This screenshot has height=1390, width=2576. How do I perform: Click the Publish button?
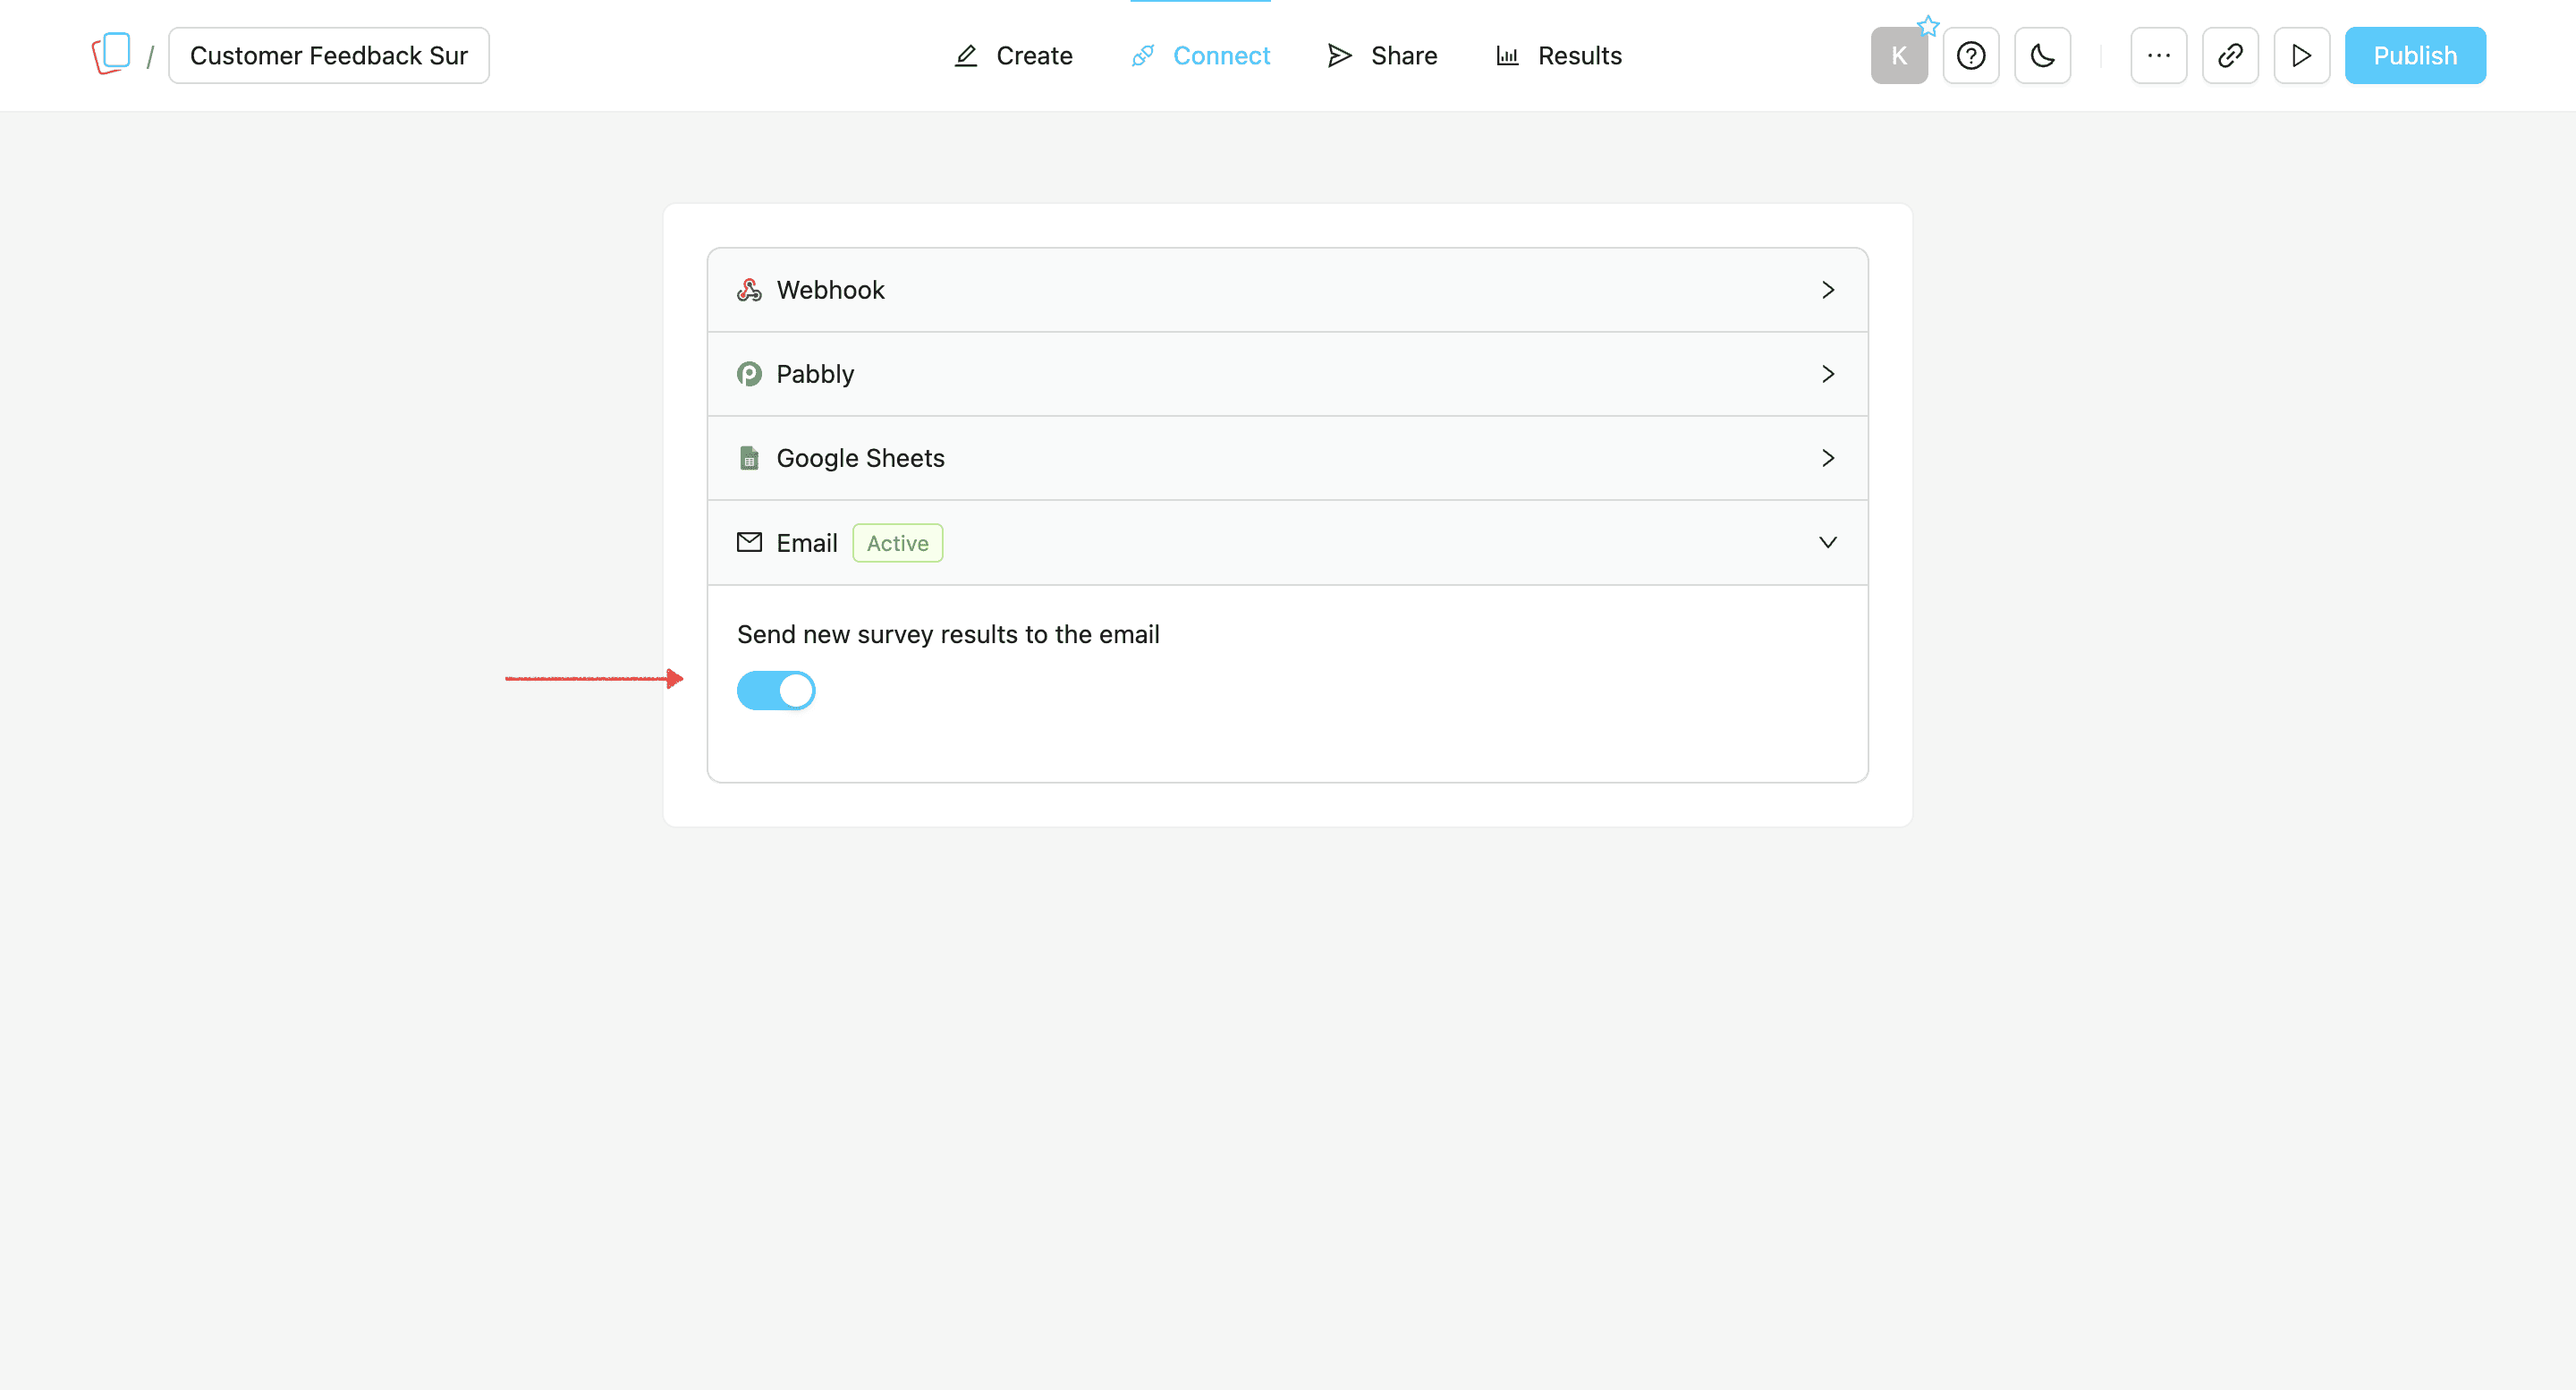coord(2415,55)
